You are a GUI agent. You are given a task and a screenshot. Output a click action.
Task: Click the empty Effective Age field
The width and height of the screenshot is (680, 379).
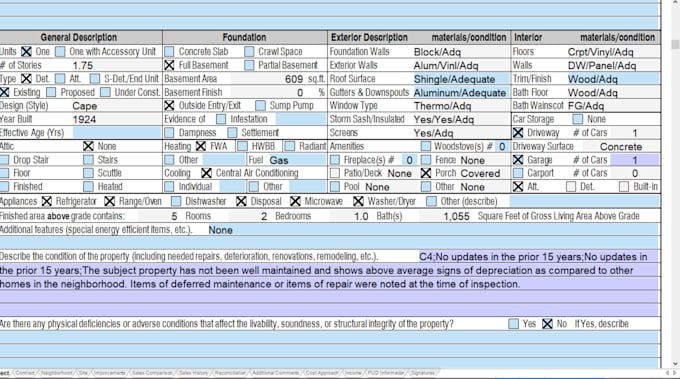[x=117, y=133]
